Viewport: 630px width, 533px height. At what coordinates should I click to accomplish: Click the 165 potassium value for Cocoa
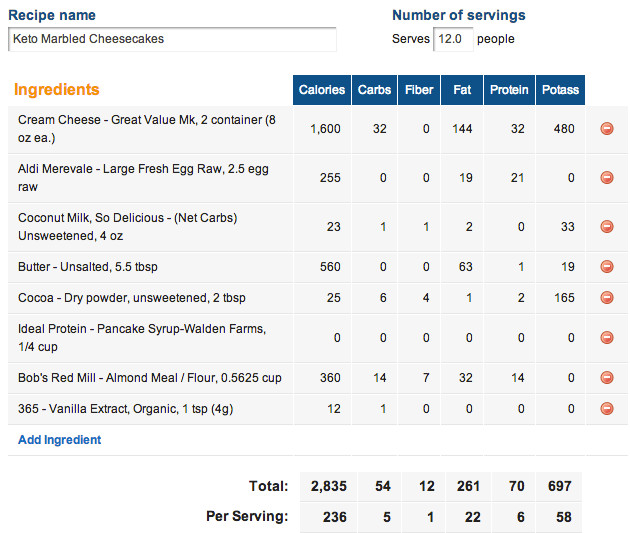pyautogui.click(x=564, y=298)
